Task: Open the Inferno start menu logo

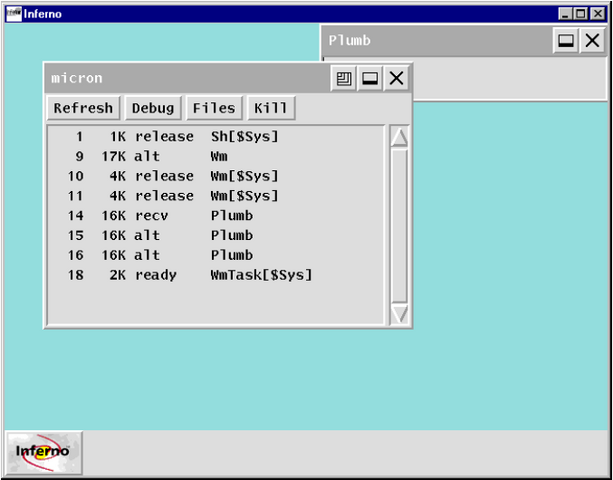Action: point(43,453)
